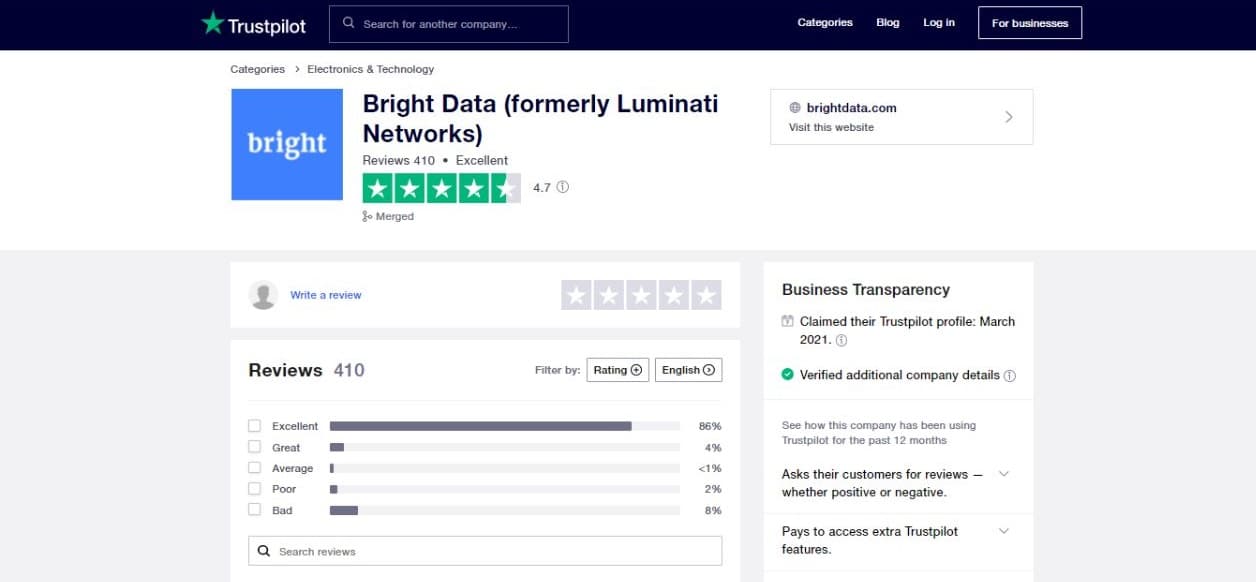This screenshot has height=582, width=1256.
Task: Click the user avatar next to Write a review
Action: coord(264,295)
